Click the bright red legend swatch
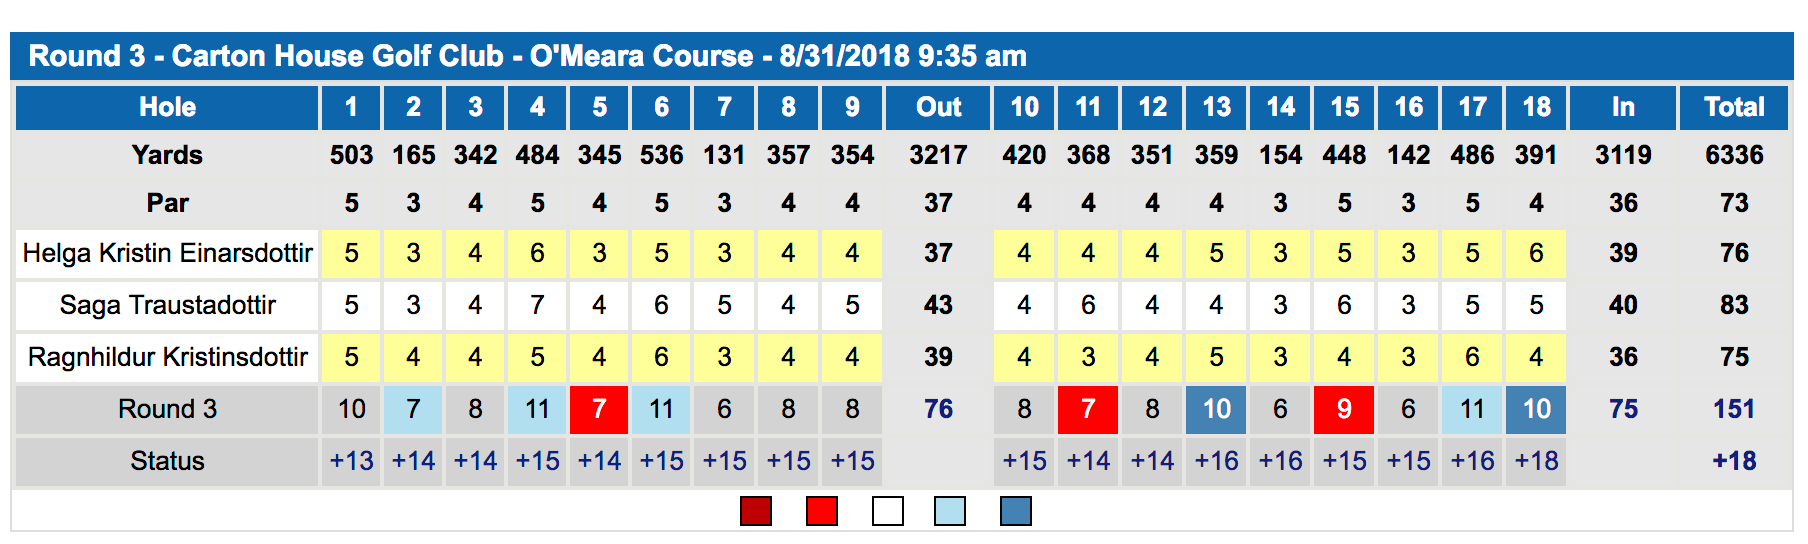 (x=822, y=511)
